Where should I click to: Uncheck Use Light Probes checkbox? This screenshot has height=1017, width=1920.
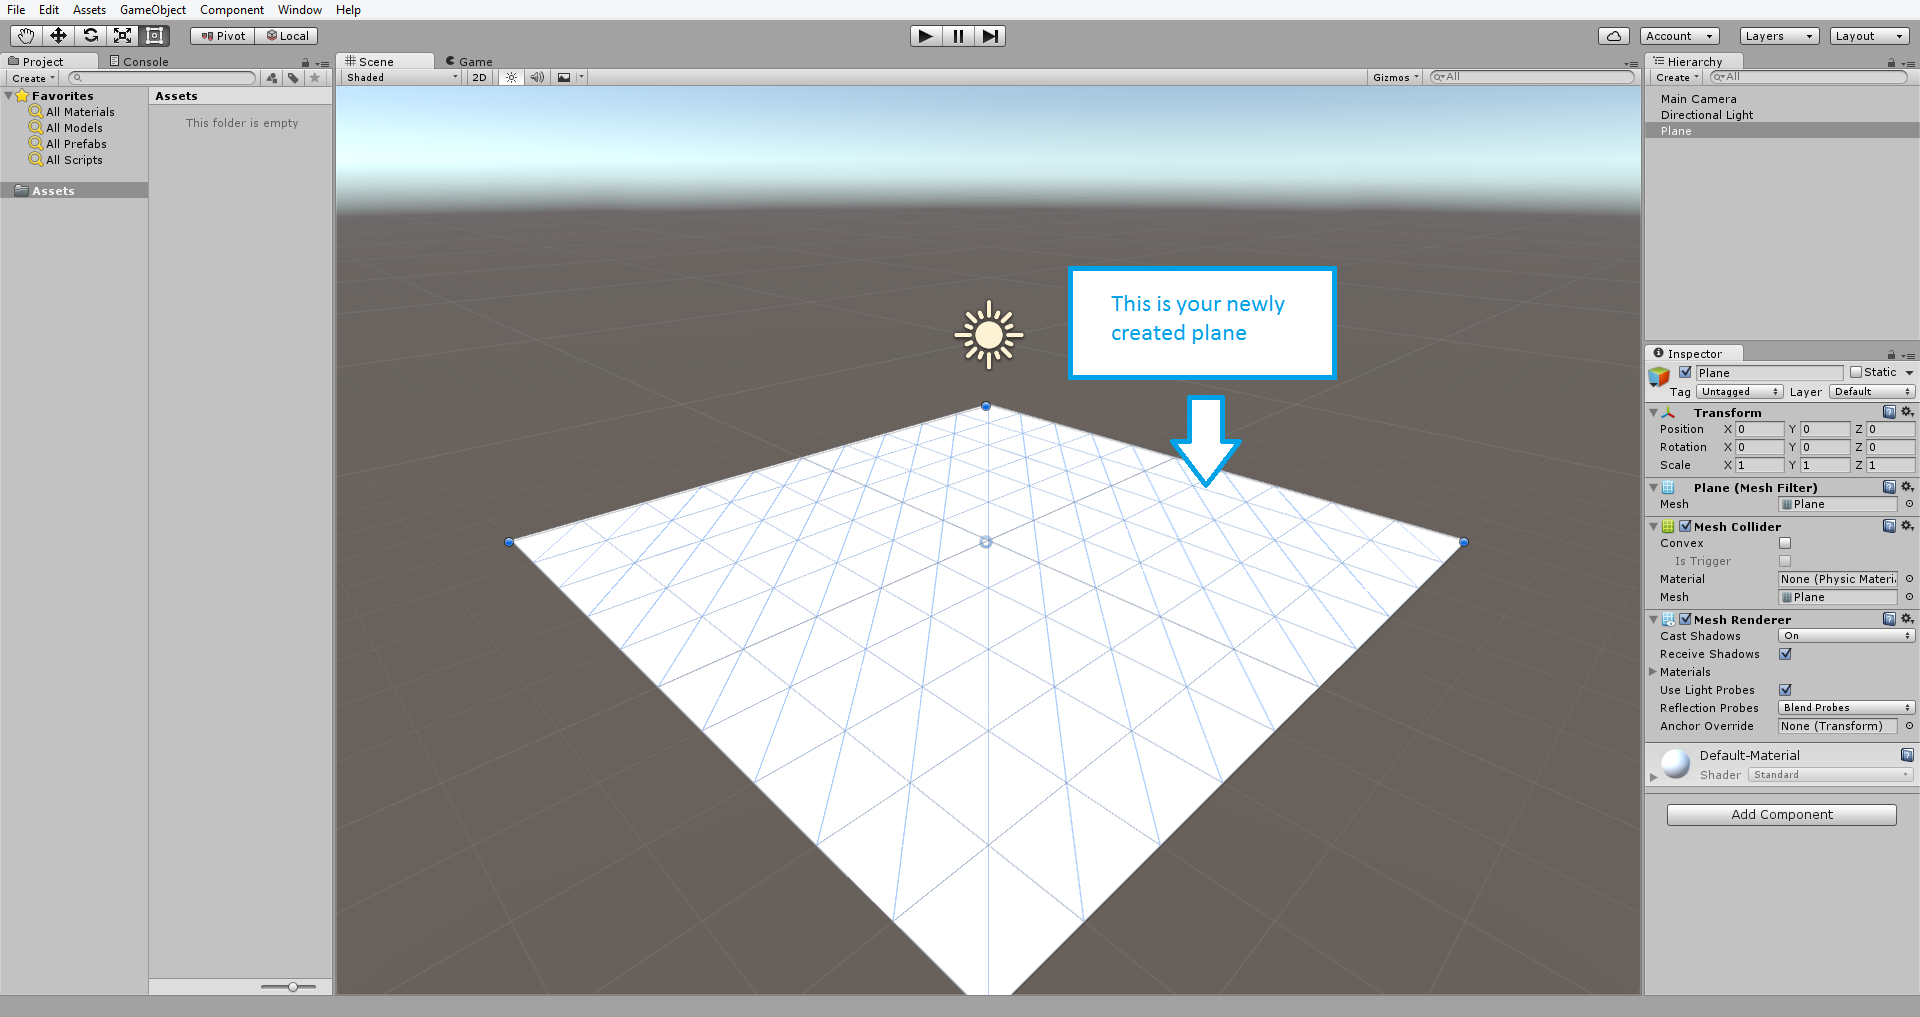[x=1785, y=690]
